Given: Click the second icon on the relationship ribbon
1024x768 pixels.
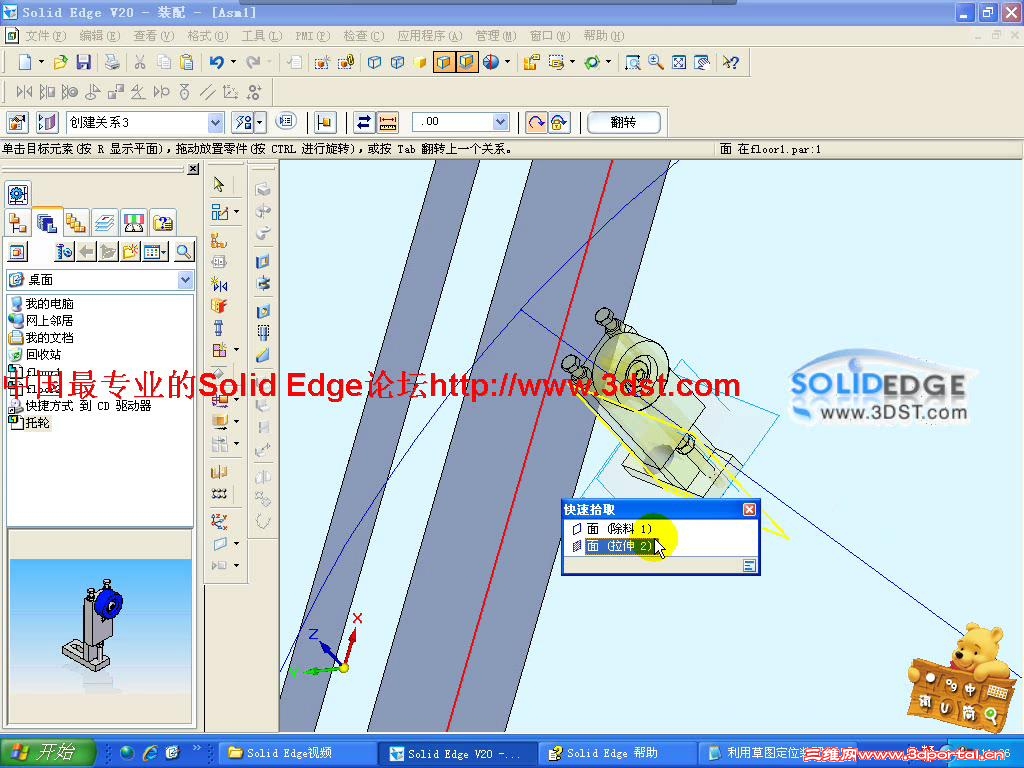Looking at the screenshot, I should 47,122.
